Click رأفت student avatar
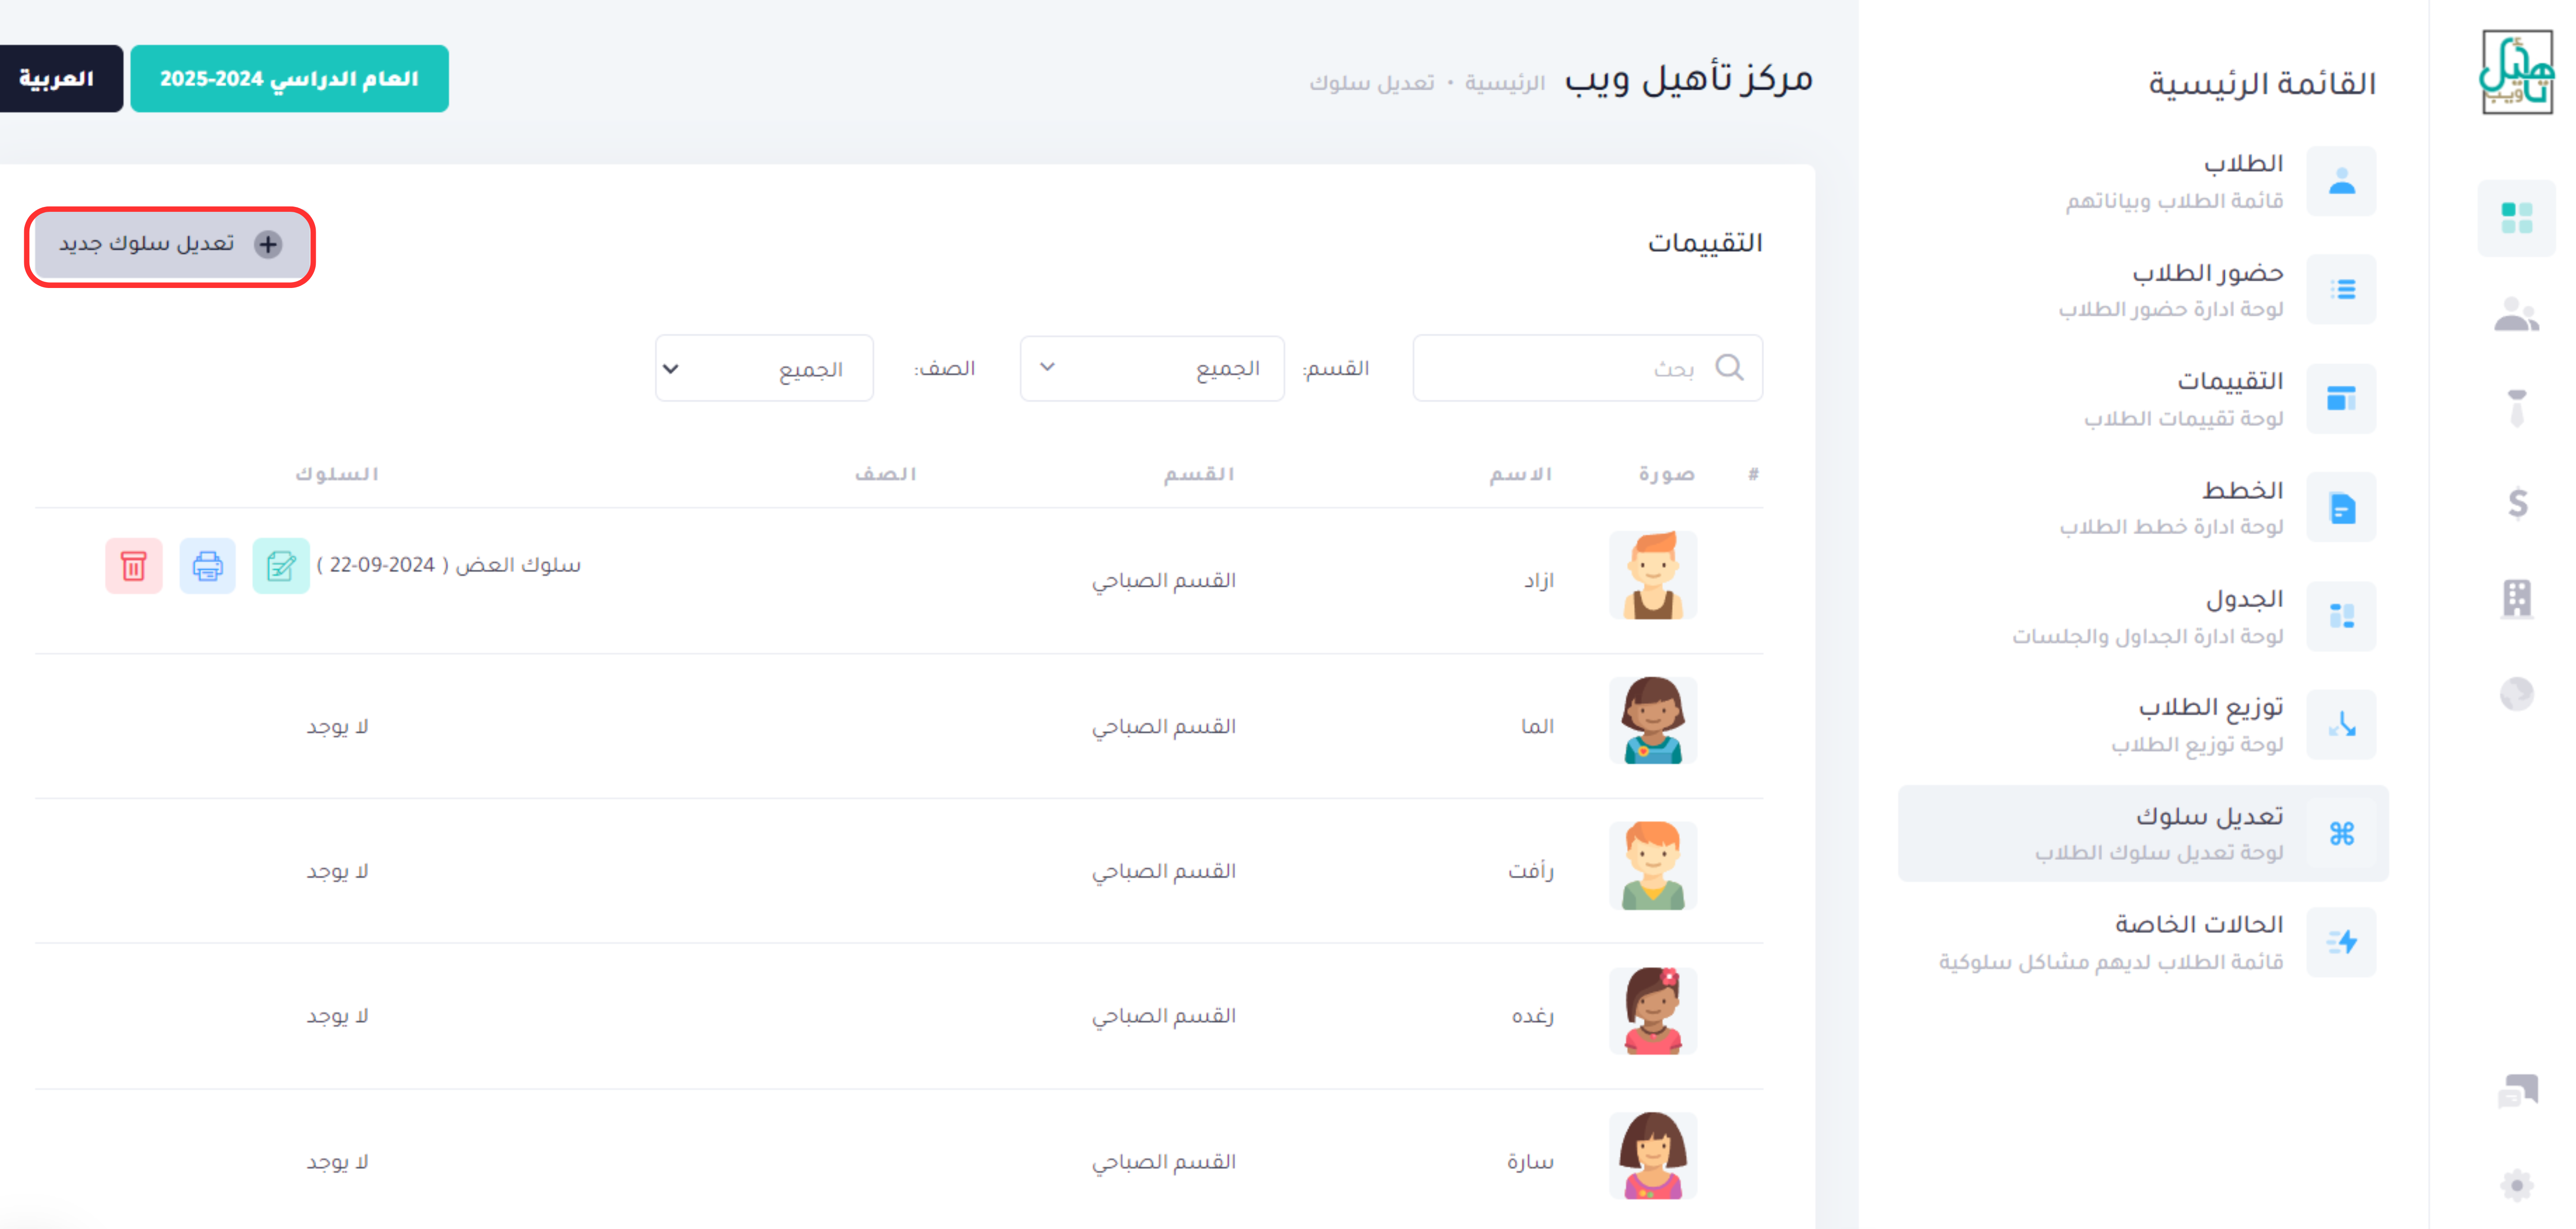This screenshot has height=1229, width=2576. pos(1652,866)
